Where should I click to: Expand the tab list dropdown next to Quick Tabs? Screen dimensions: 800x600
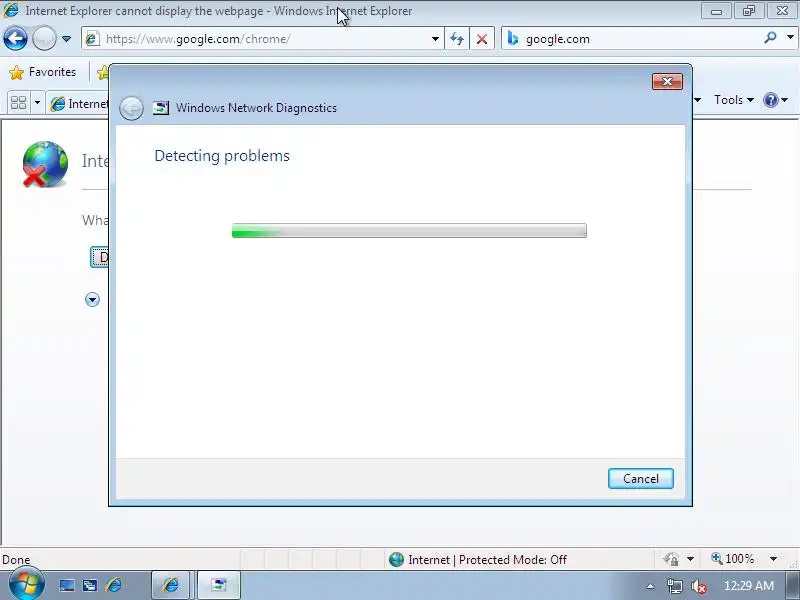pyautogui.click(x=37, y=103)
